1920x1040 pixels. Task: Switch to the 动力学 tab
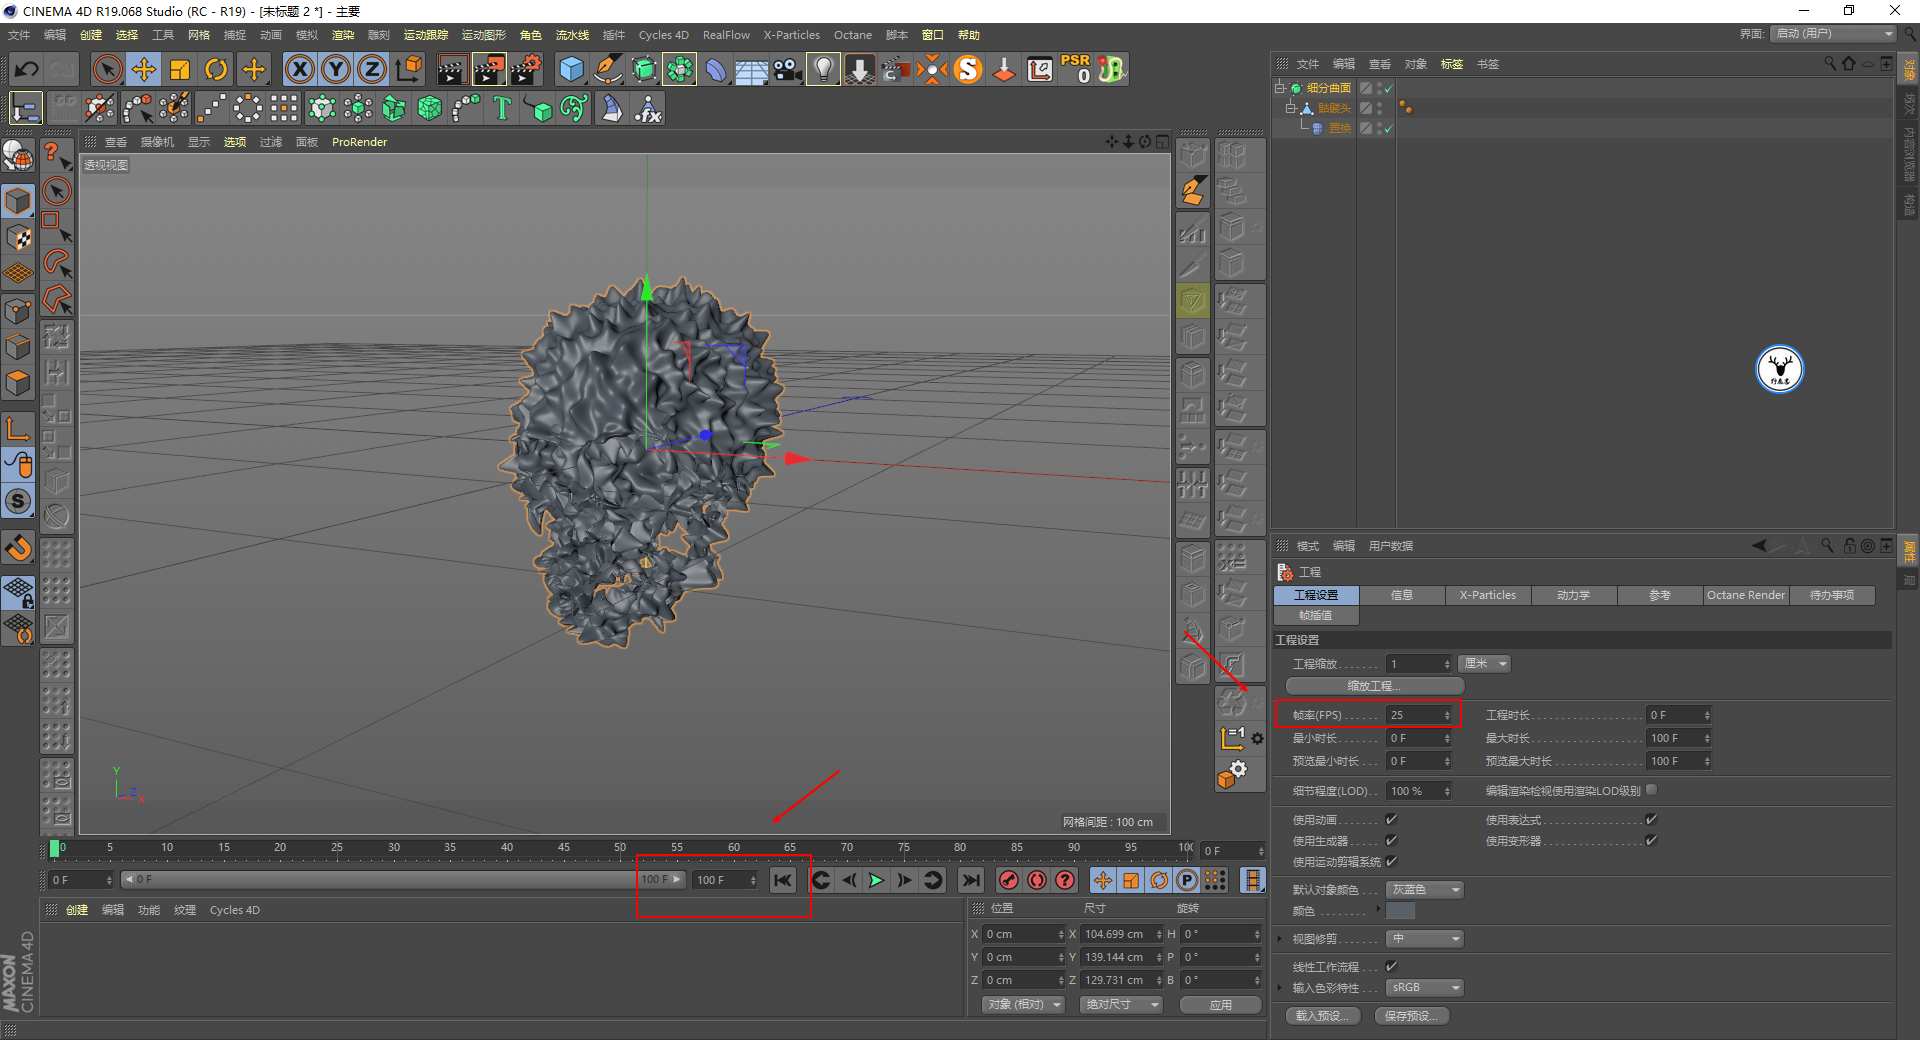click(x=1573, y=595)
